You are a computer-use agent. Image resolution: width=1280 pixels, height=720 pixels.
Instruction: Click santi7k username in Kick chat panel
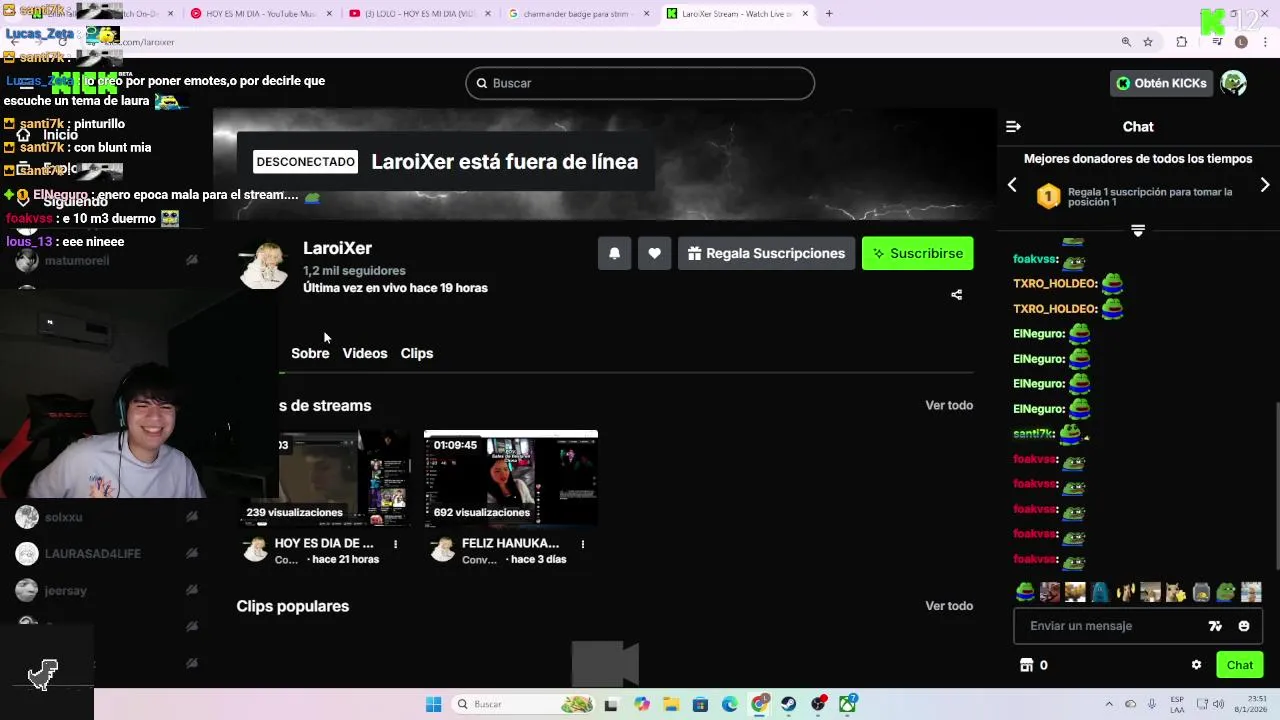[x=1034, y=434]
